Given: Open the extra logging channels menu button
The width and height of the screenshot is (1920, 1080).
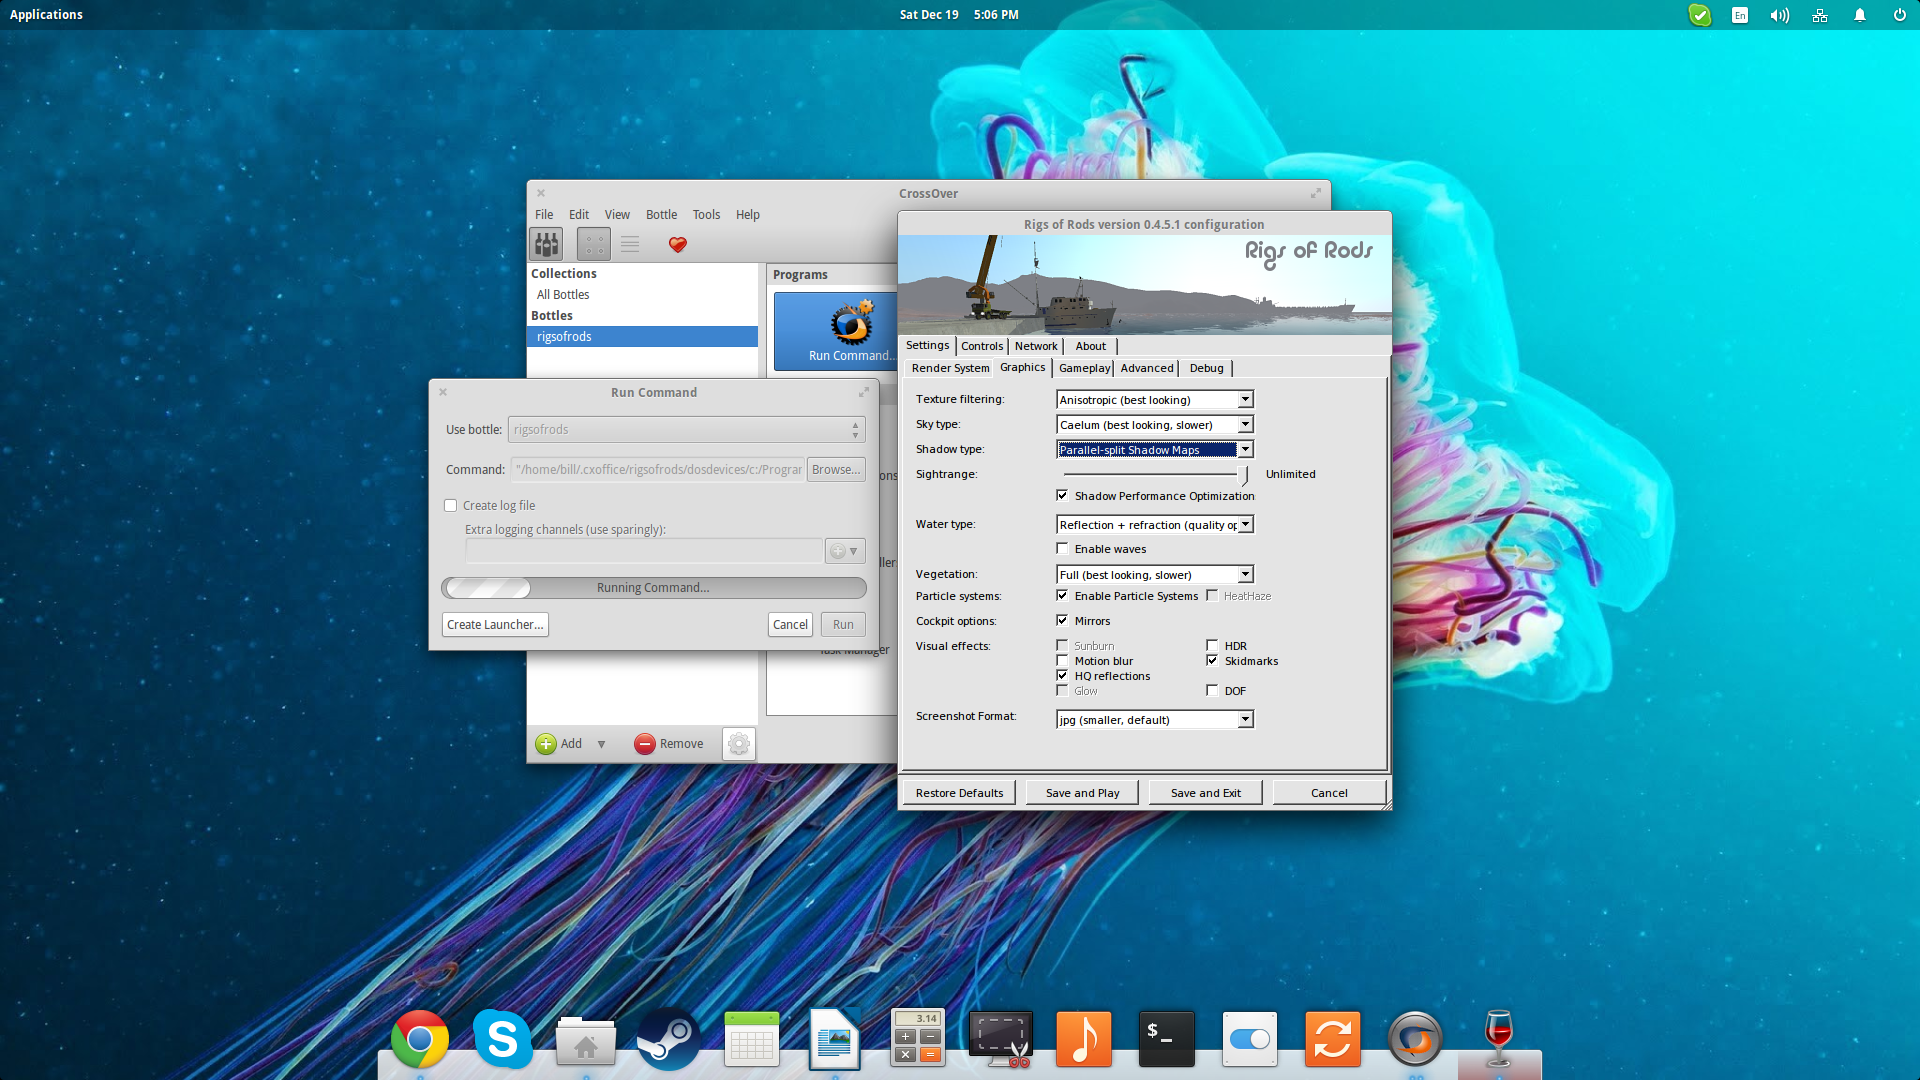Looking at the screenshot, I should pyautogui.click(x=845, y=551).
